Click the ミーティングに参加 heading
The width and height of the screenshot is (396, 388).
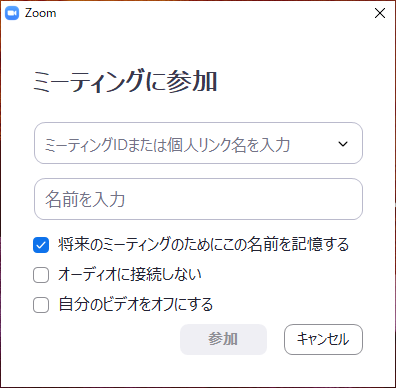pyautogui.click(x=125, y=81)
